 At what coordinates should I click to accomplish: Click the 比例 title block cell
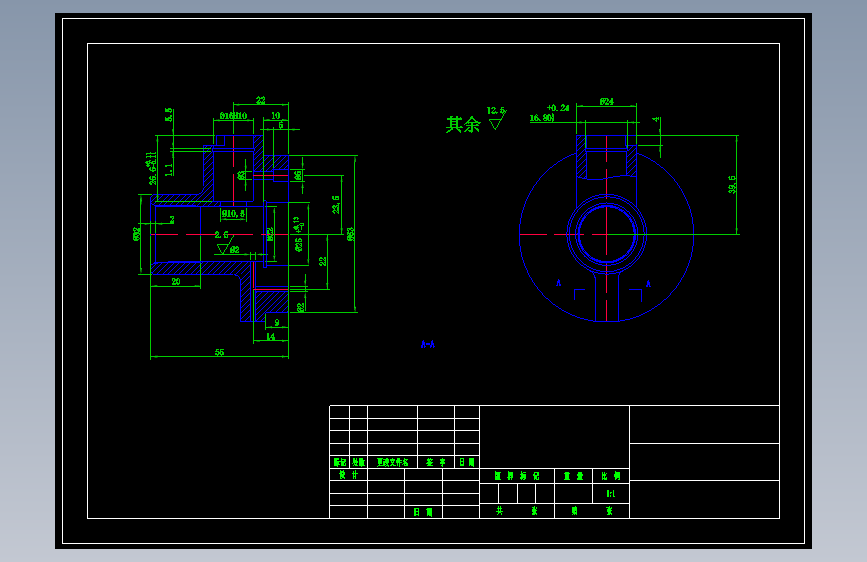[x=611, y=476]
